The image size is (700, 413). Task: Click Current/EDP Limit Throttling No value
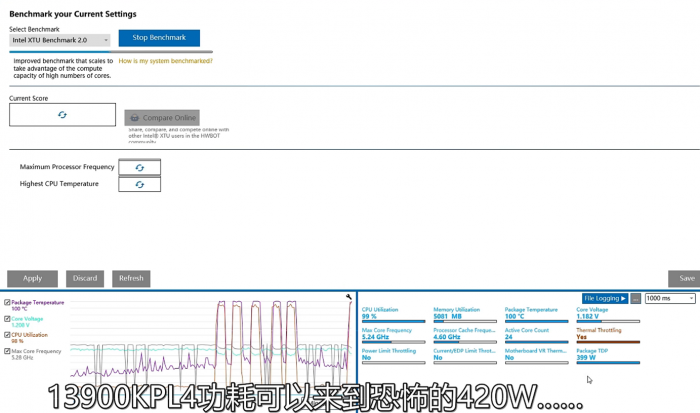pos(438,358)
